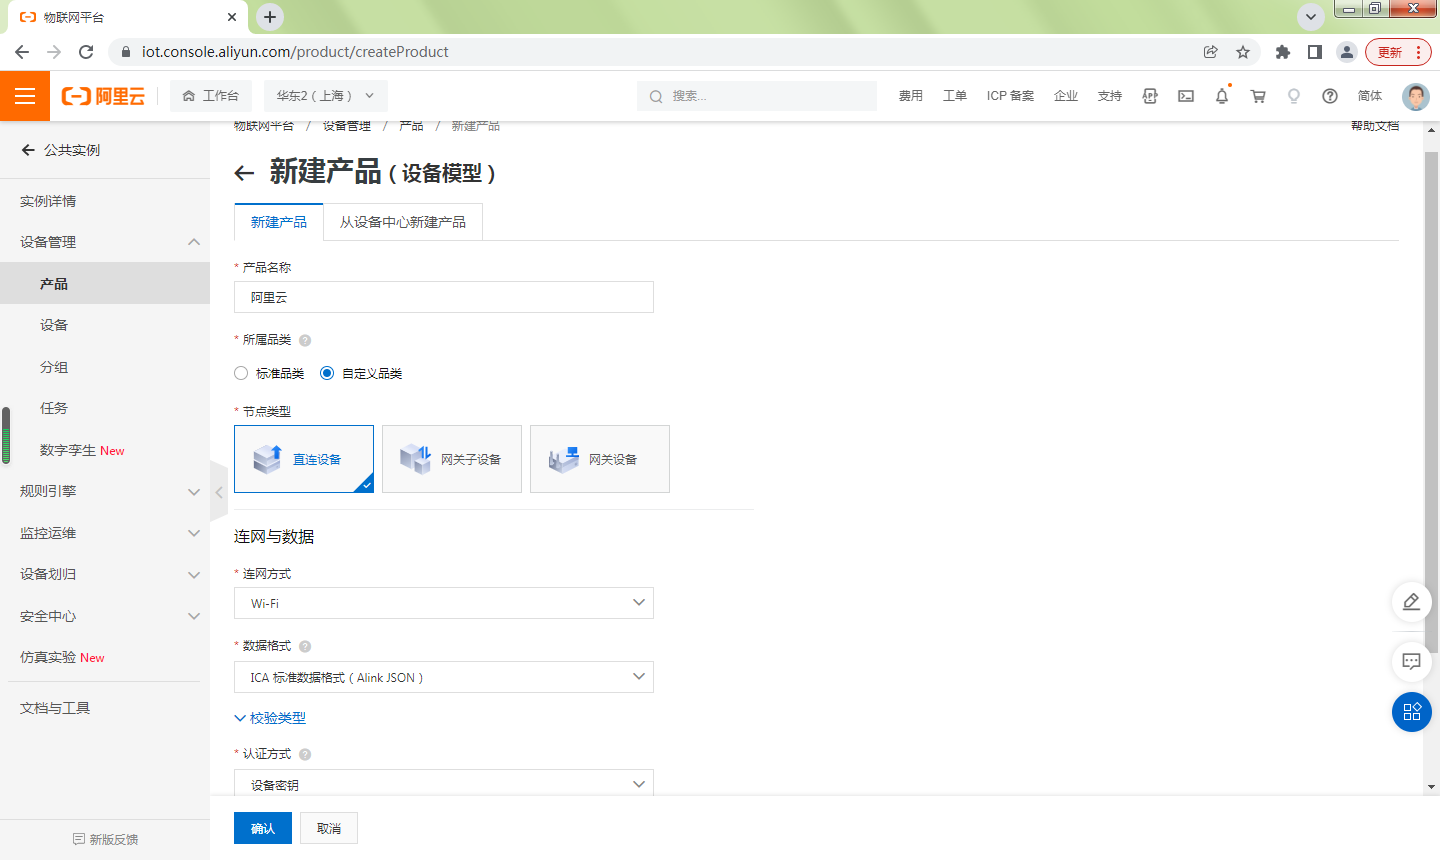Collapse the 设备管理 sidebar section
The width and height of the screenshot is (1440, 860).
194,242
